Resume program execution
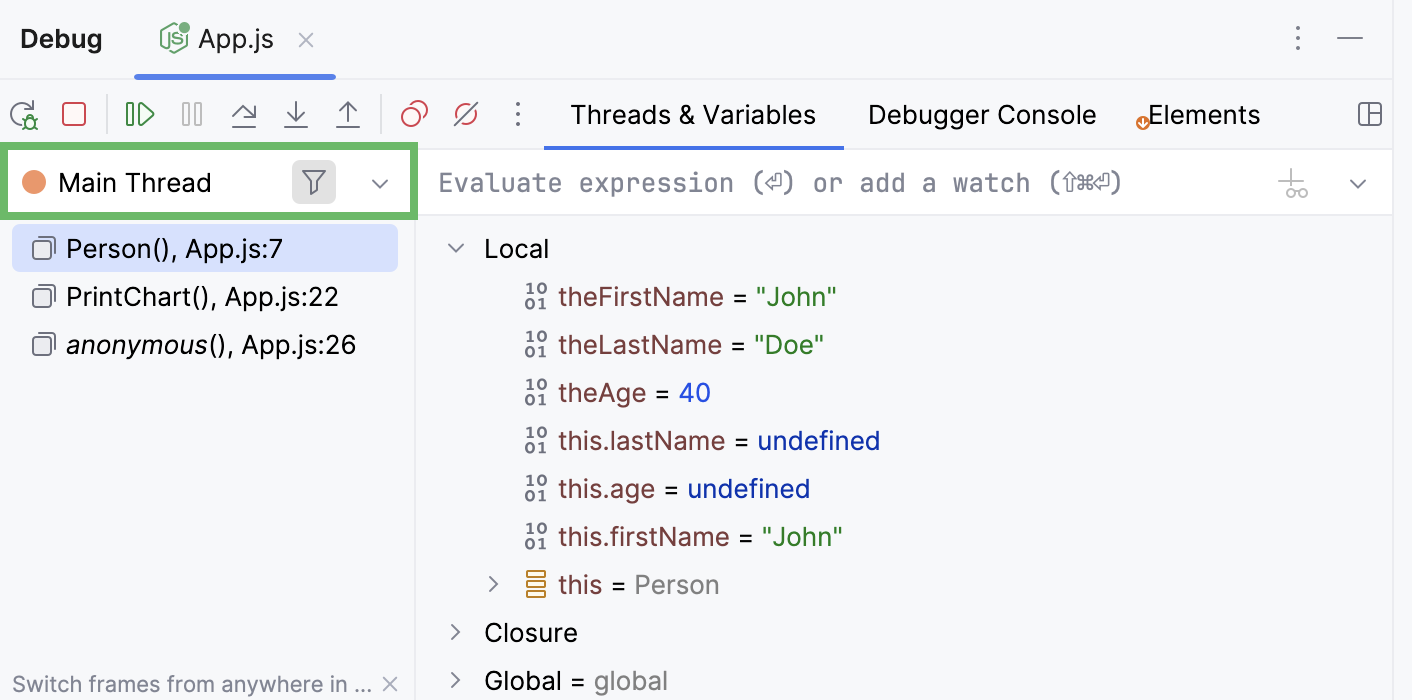This screenshot has width=1412, height=700. [140, 114]
